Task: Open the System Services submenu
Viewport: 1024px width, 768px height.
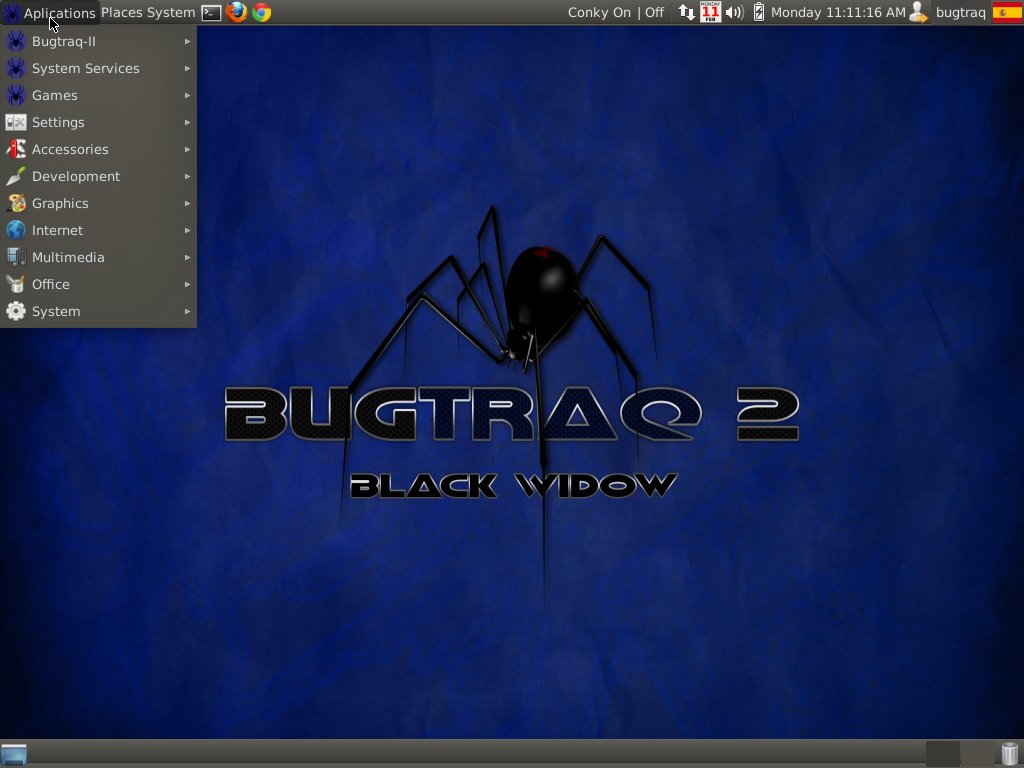Action: coord(99,69)
